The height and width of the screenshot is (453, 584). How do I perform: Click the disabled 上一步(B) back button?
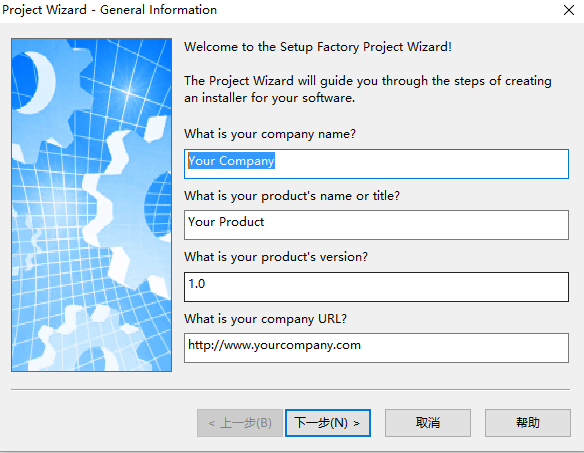pos(240,423)
